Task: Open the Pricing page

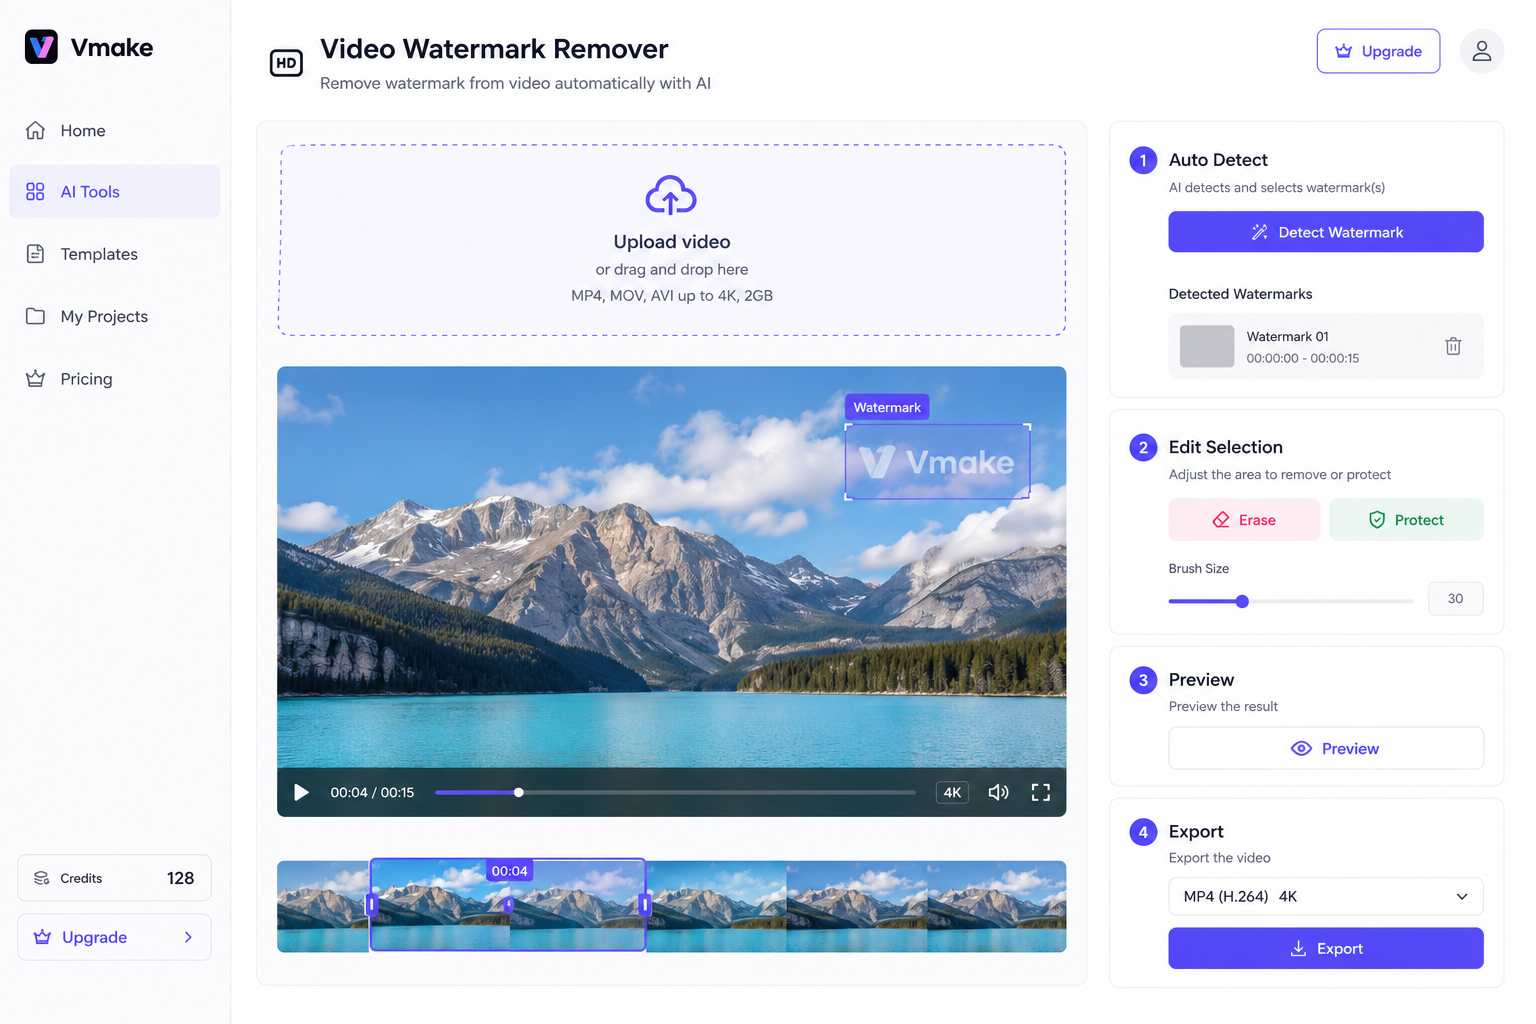Action: 115,379
